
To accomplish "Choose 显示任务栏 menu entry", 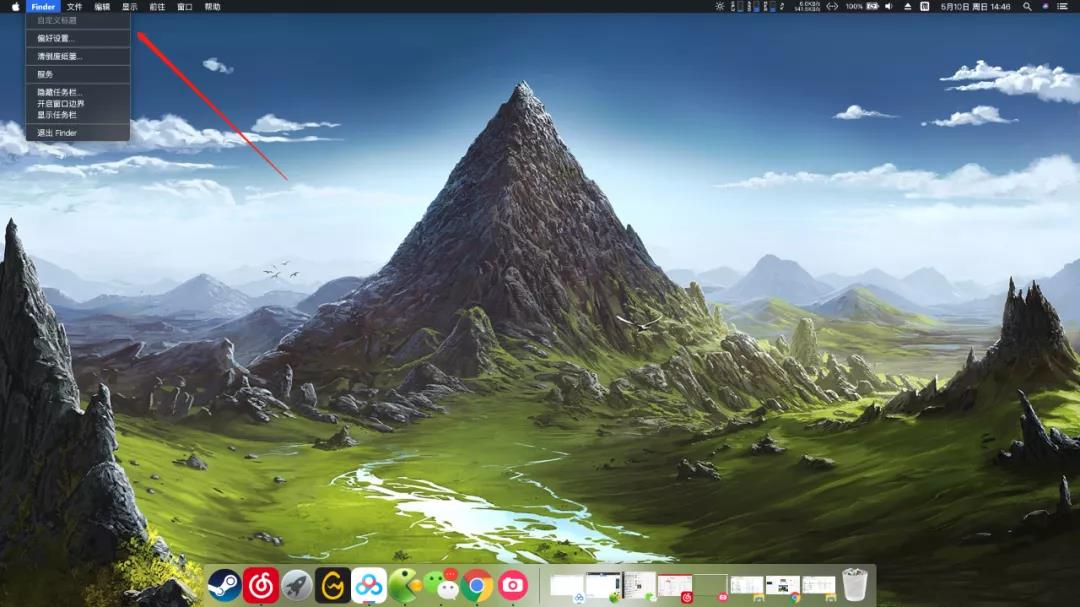I will coord(78,114).
